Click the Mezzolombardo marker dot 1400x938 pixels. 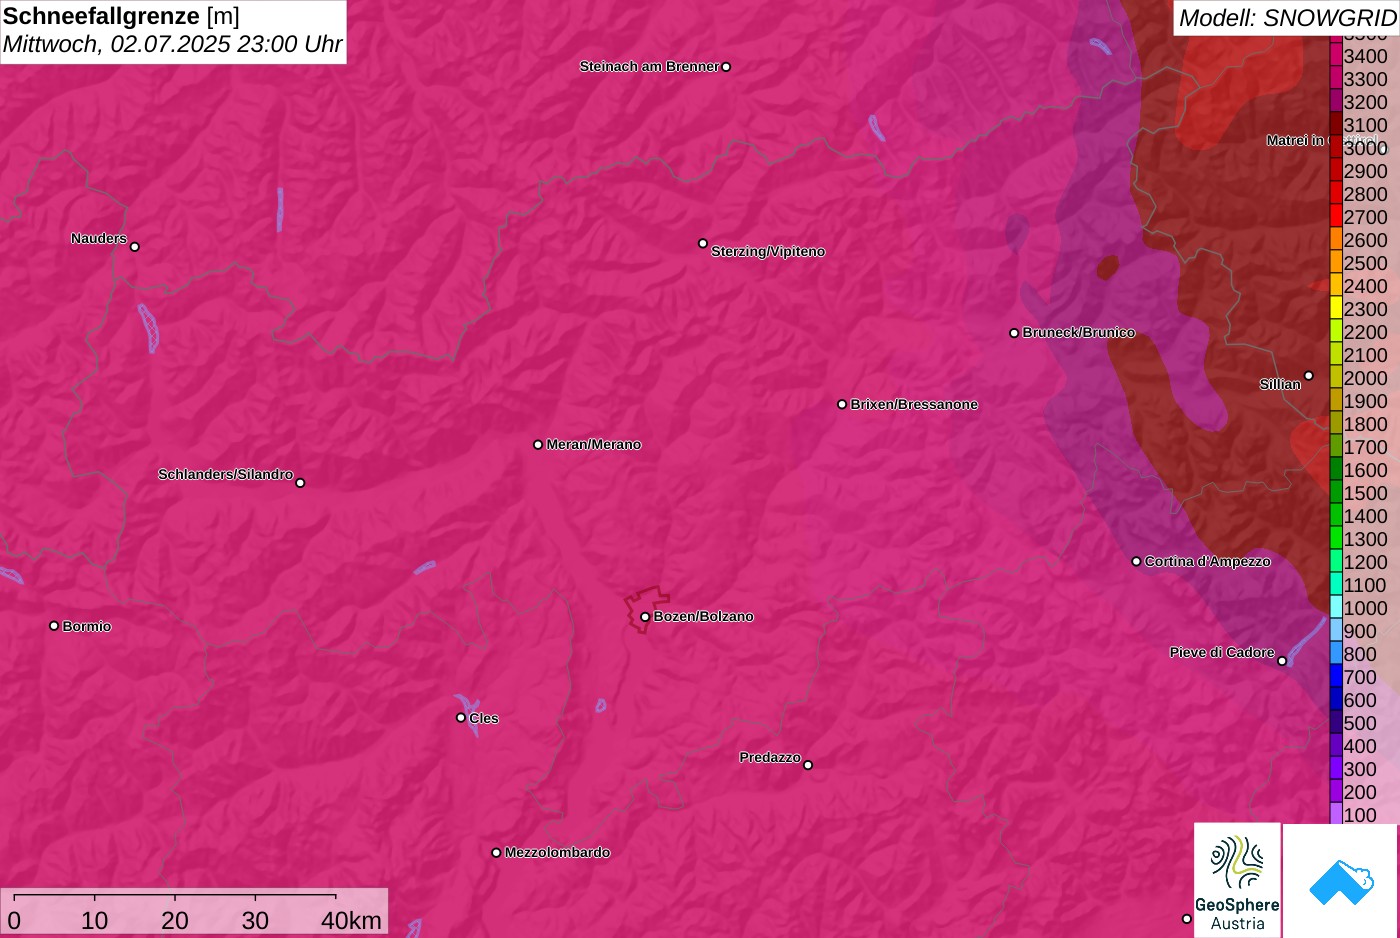496,853
